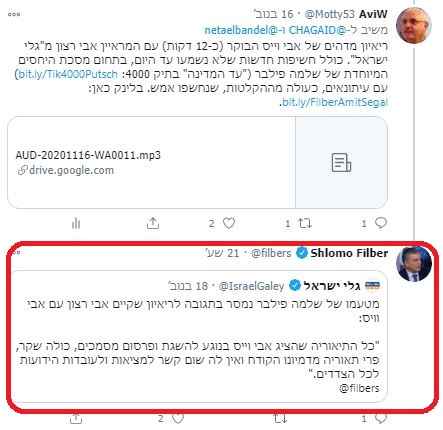Viewport: 443px width, 430px height.
Task: Open bit.ly/FilberAmitSegal link
Action: 335,102
